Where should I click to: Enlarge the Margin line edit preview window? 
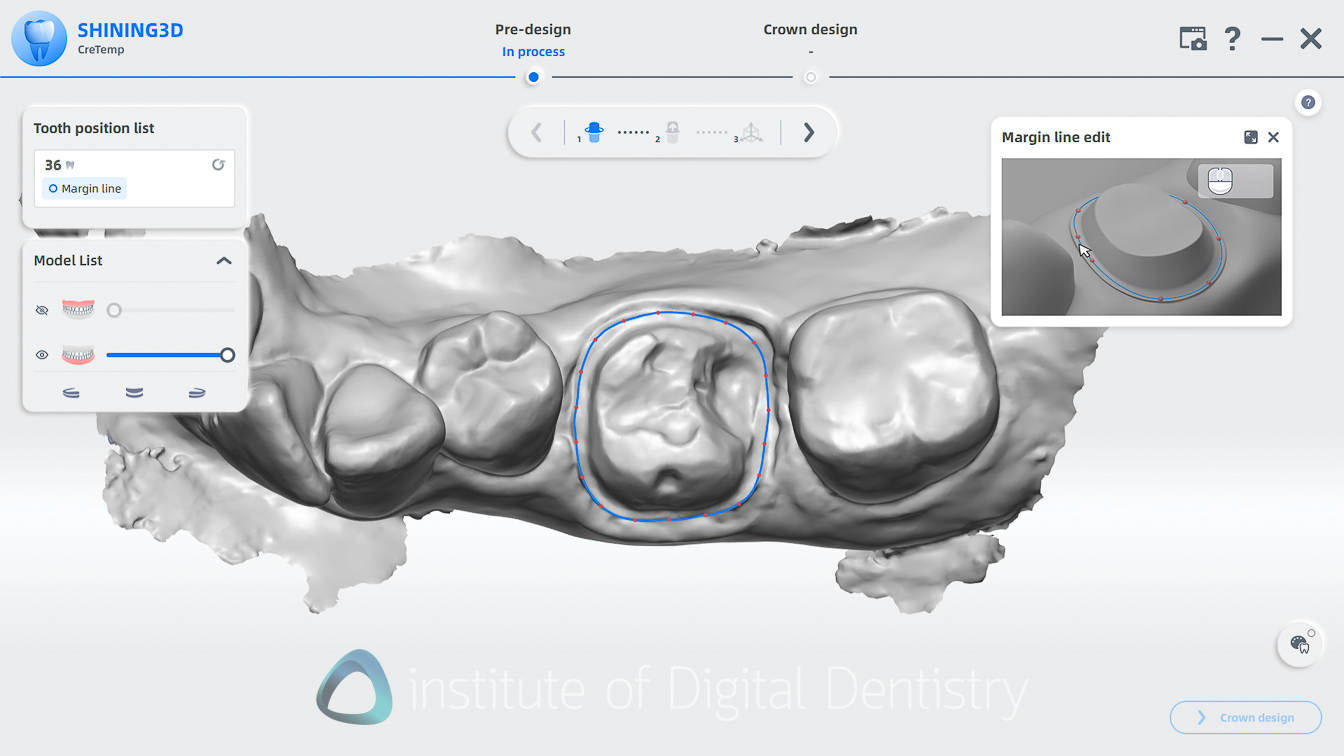[1250, 137]
